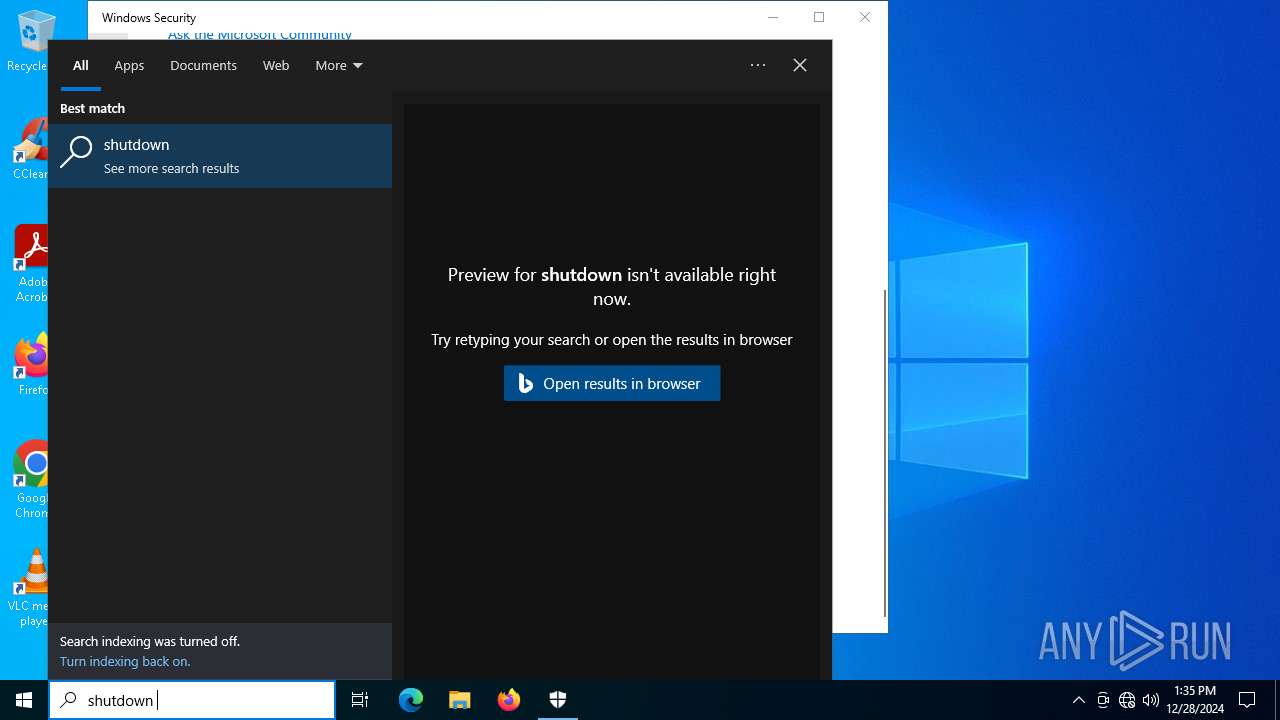
Task: Click the safely remove hardware tray icon
Action: (1103, 700)
